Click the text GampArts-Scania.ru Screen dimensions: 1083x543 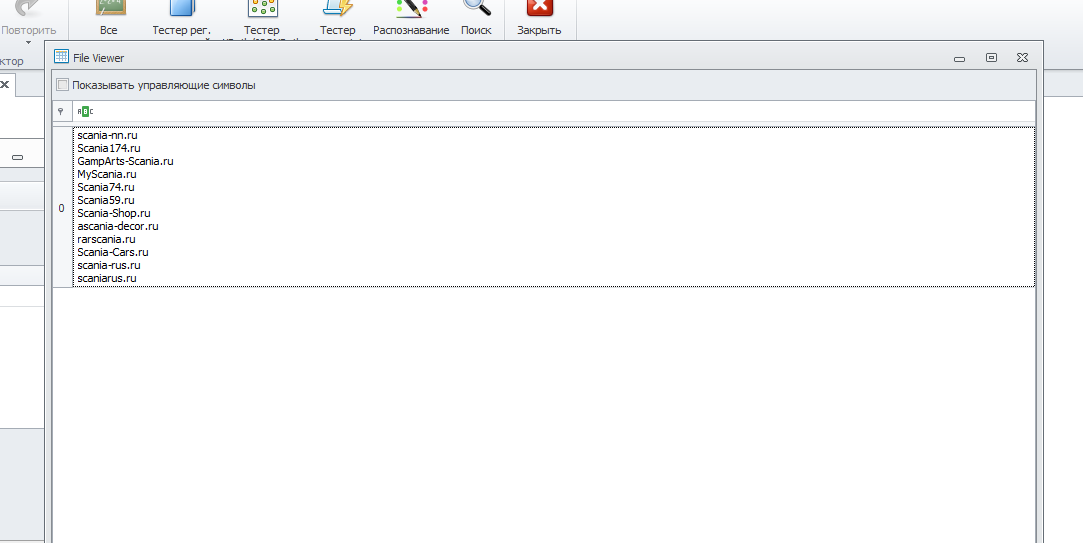click(x=125, y=161)
